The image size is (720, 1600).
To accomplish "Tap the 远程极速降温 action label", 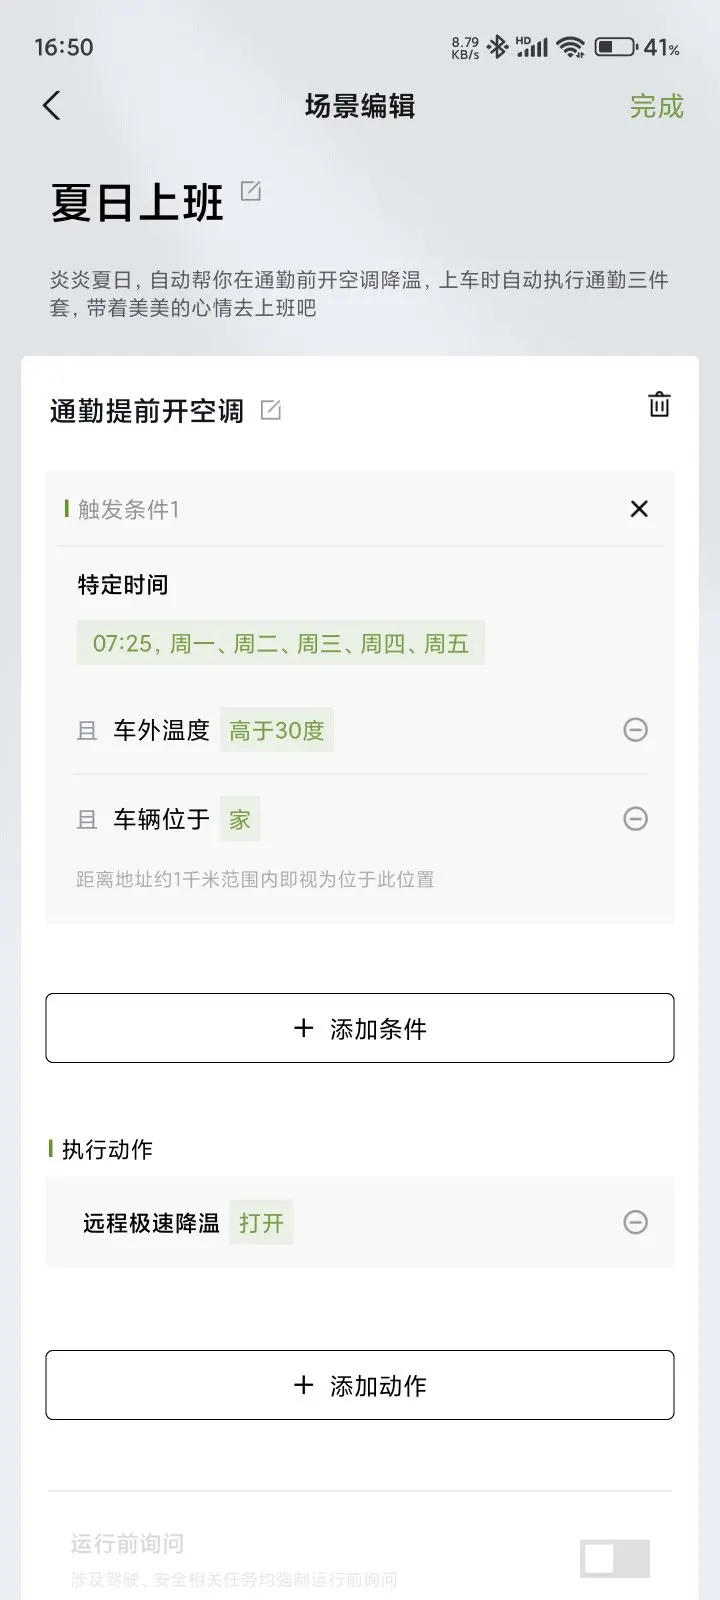I will click(x=151, y=1223).
